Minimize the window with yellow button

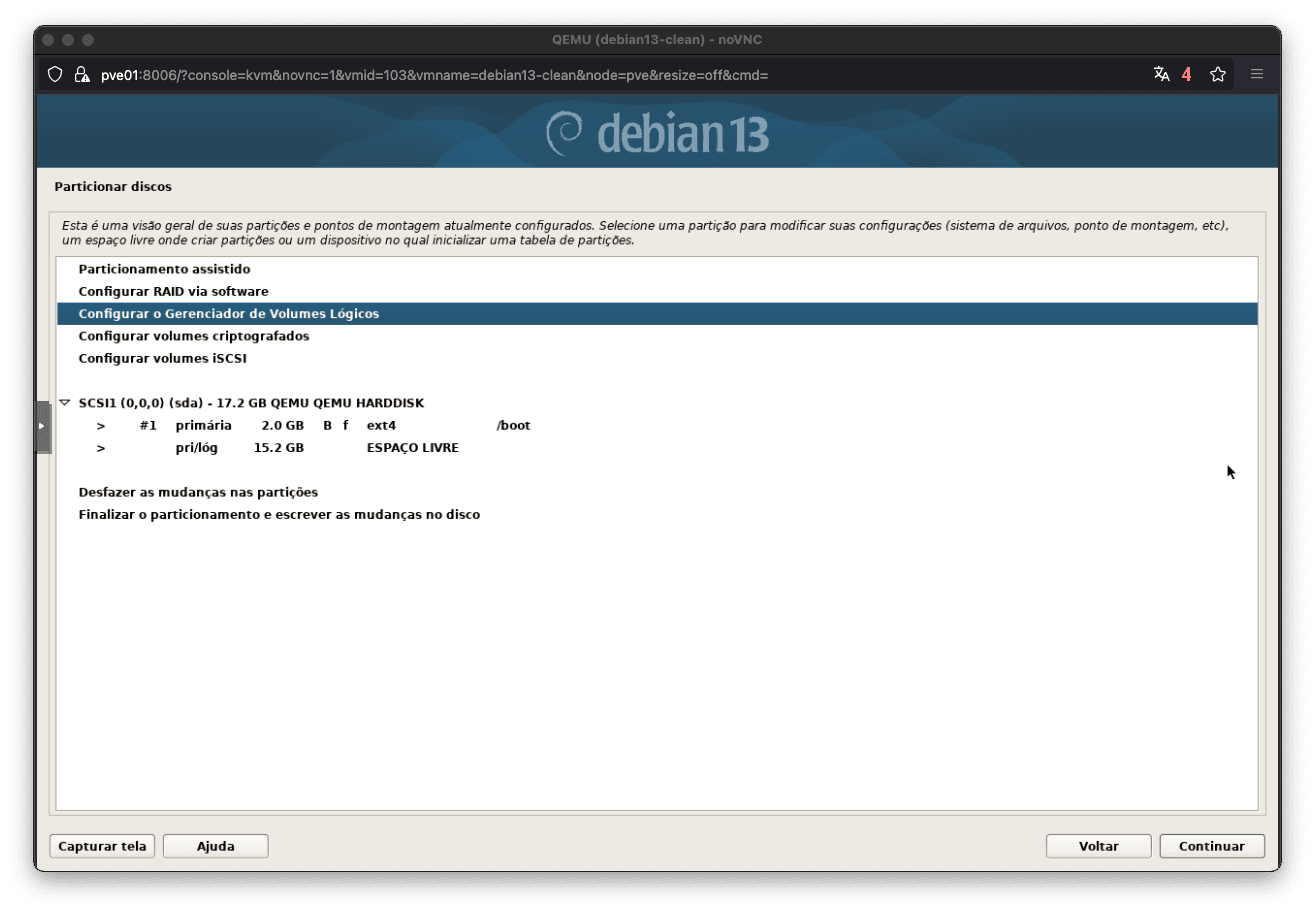click(68, 40)
